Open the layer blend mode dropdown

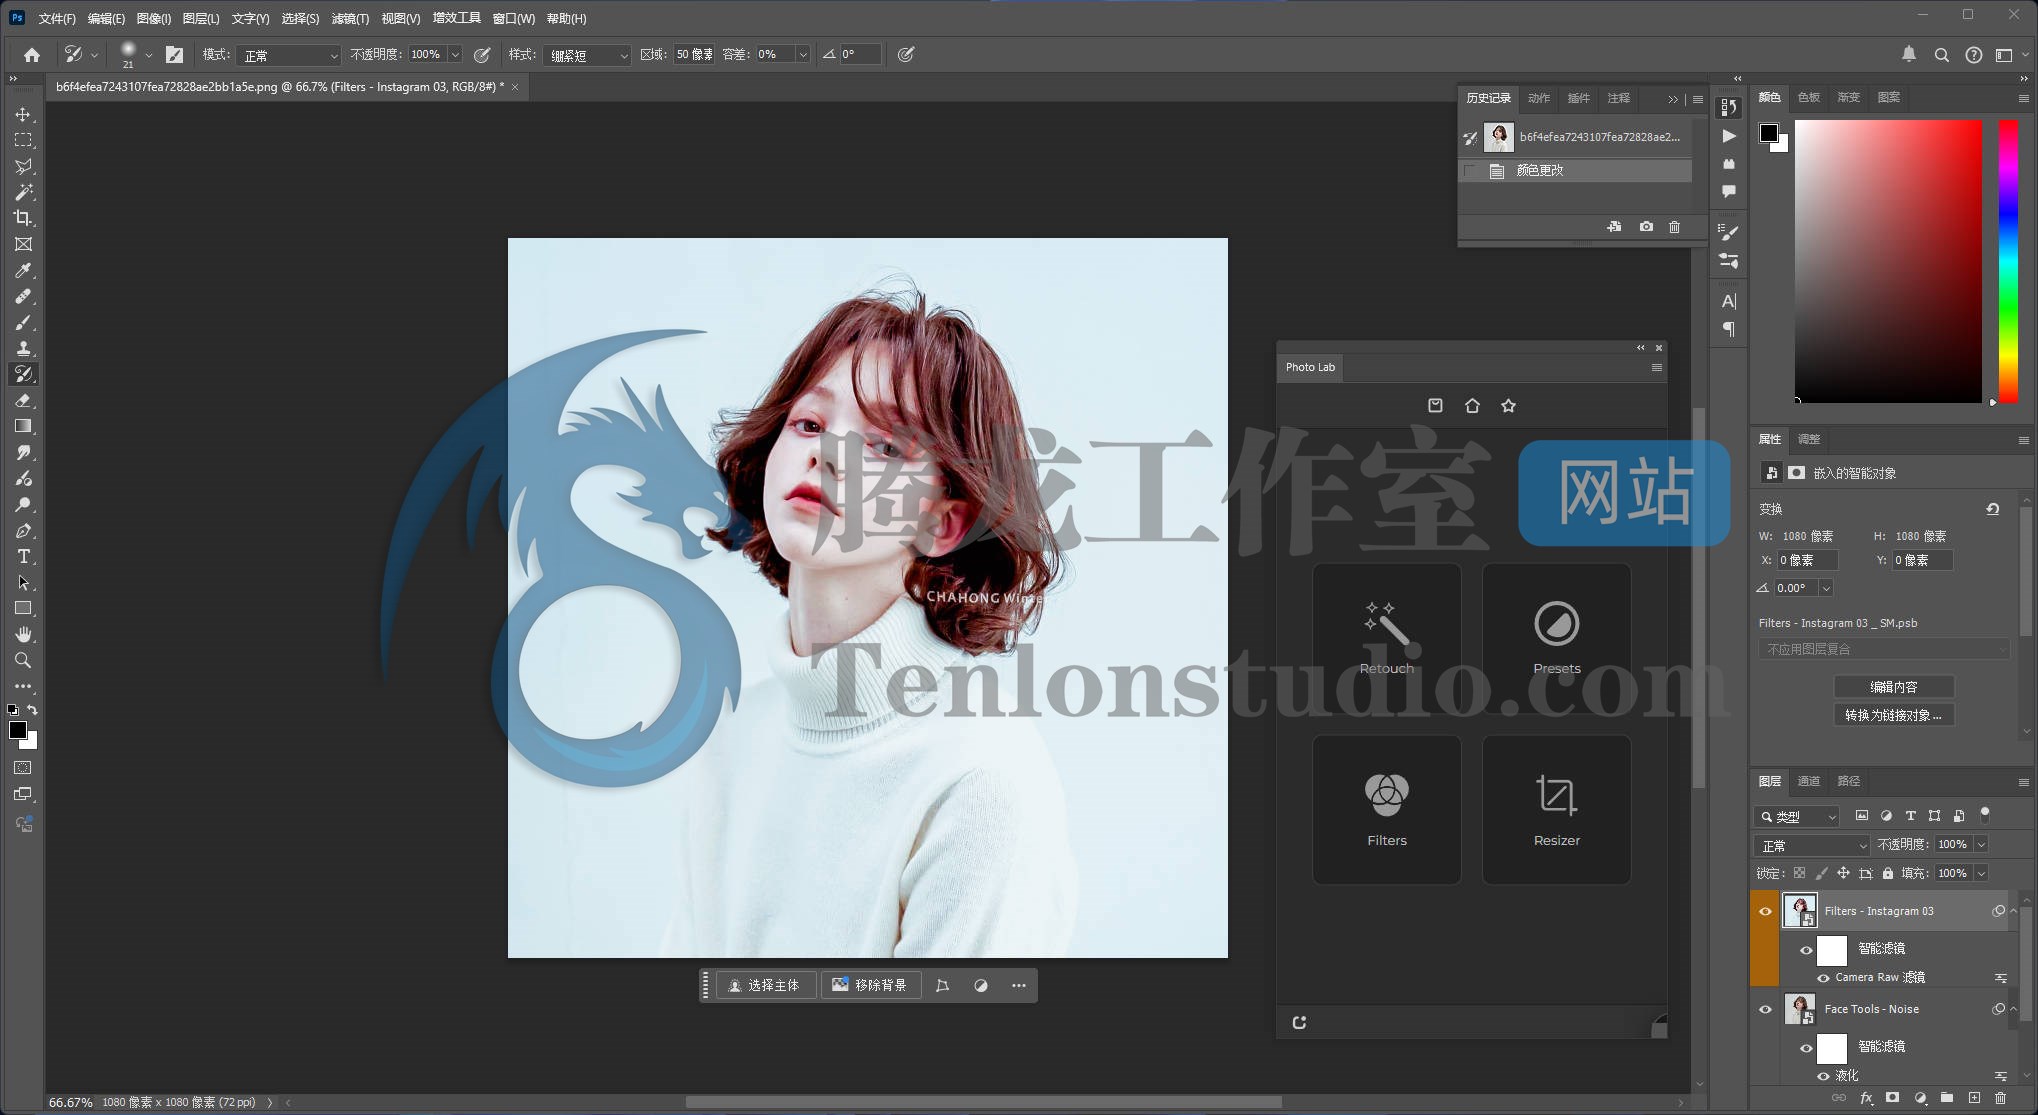point(1812,846)
